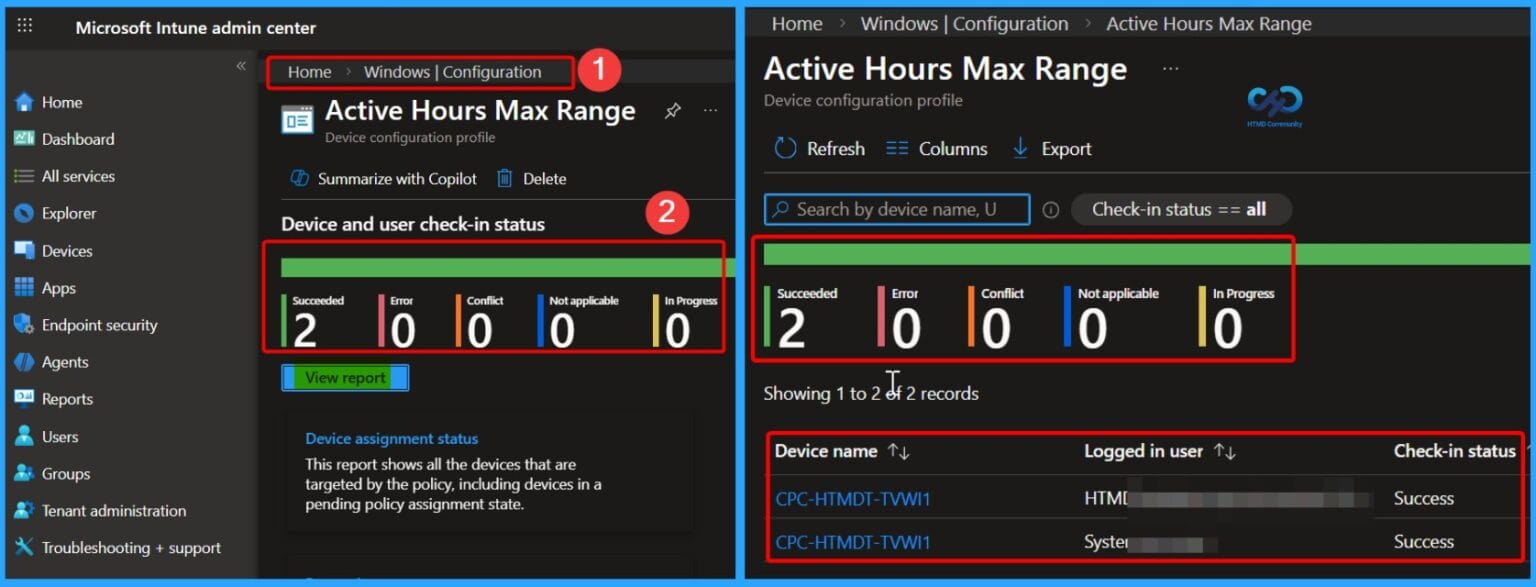Click the View report button
Viewport: 1536px width, 587px height.
coord(345,377)
